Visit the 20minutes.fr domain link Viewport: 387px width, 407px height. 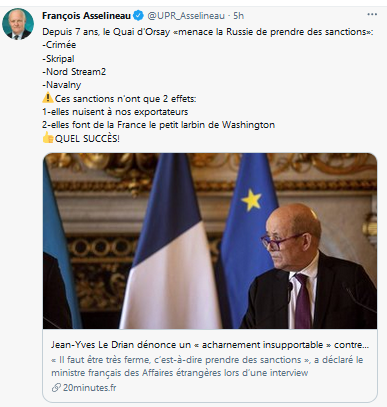[x=89, y=388]
